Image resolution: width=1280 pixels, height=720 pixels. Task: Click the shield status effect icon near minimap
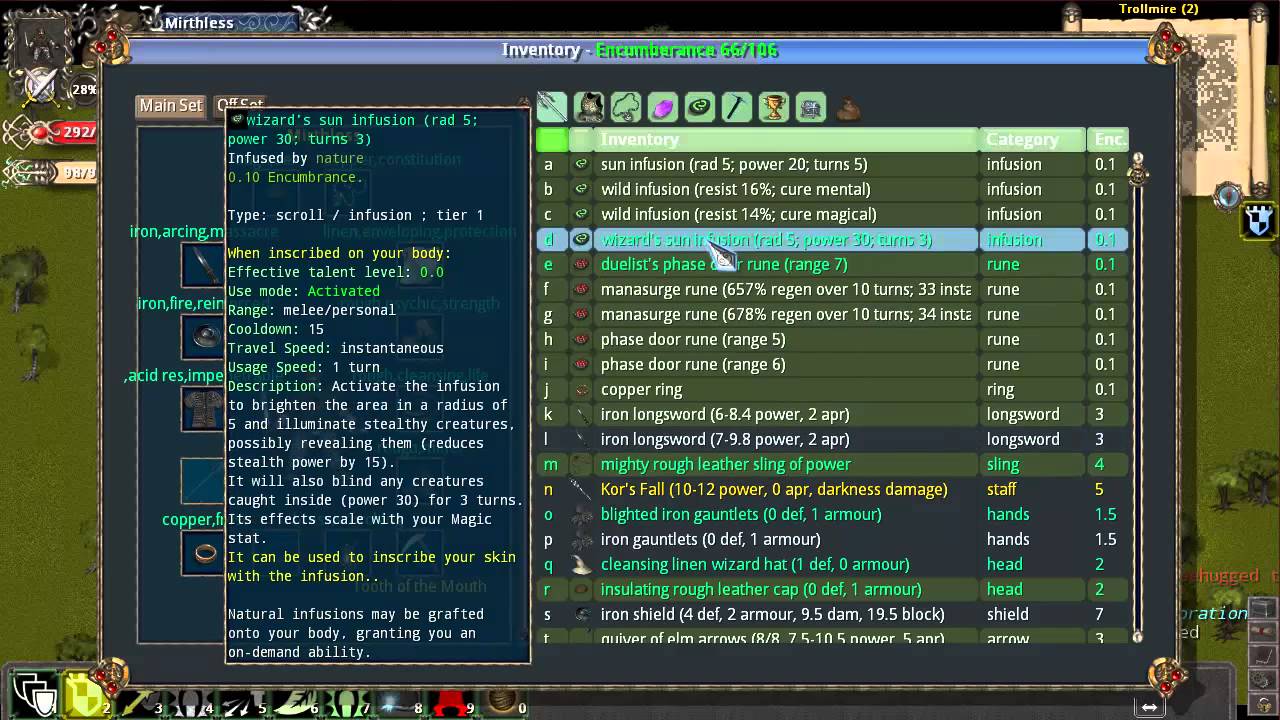(x=1259, y=221)
